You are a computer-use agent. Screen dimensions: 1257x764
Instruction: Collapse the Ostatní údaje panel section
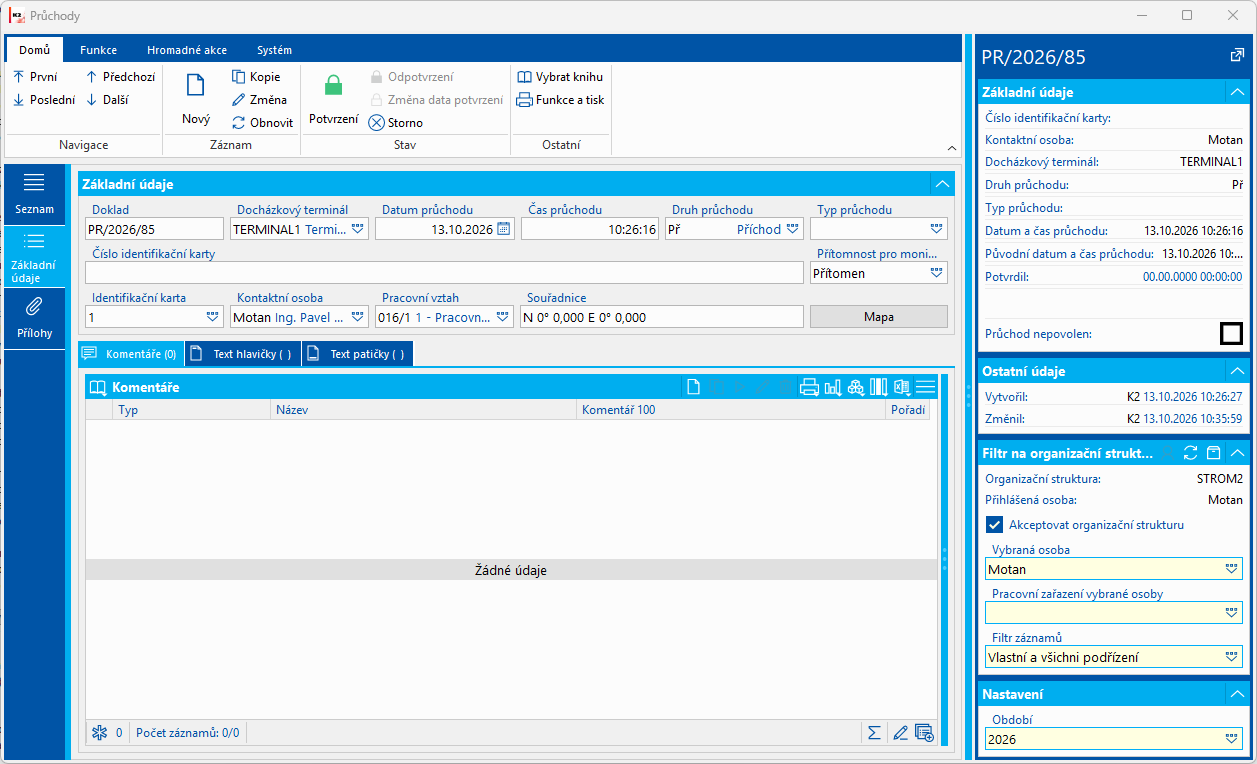click(x=1237, y=371)
